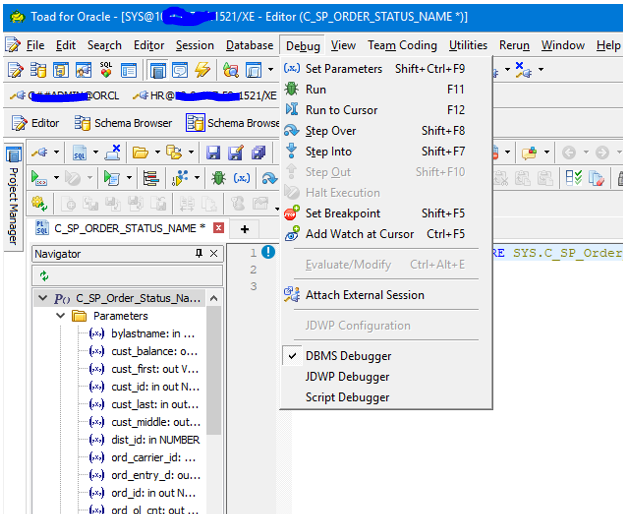Image resolution: width=623 pixels, height=514 pixels.
Task: Choose Run in the Debug menu
Action: (x=386, y=89)
